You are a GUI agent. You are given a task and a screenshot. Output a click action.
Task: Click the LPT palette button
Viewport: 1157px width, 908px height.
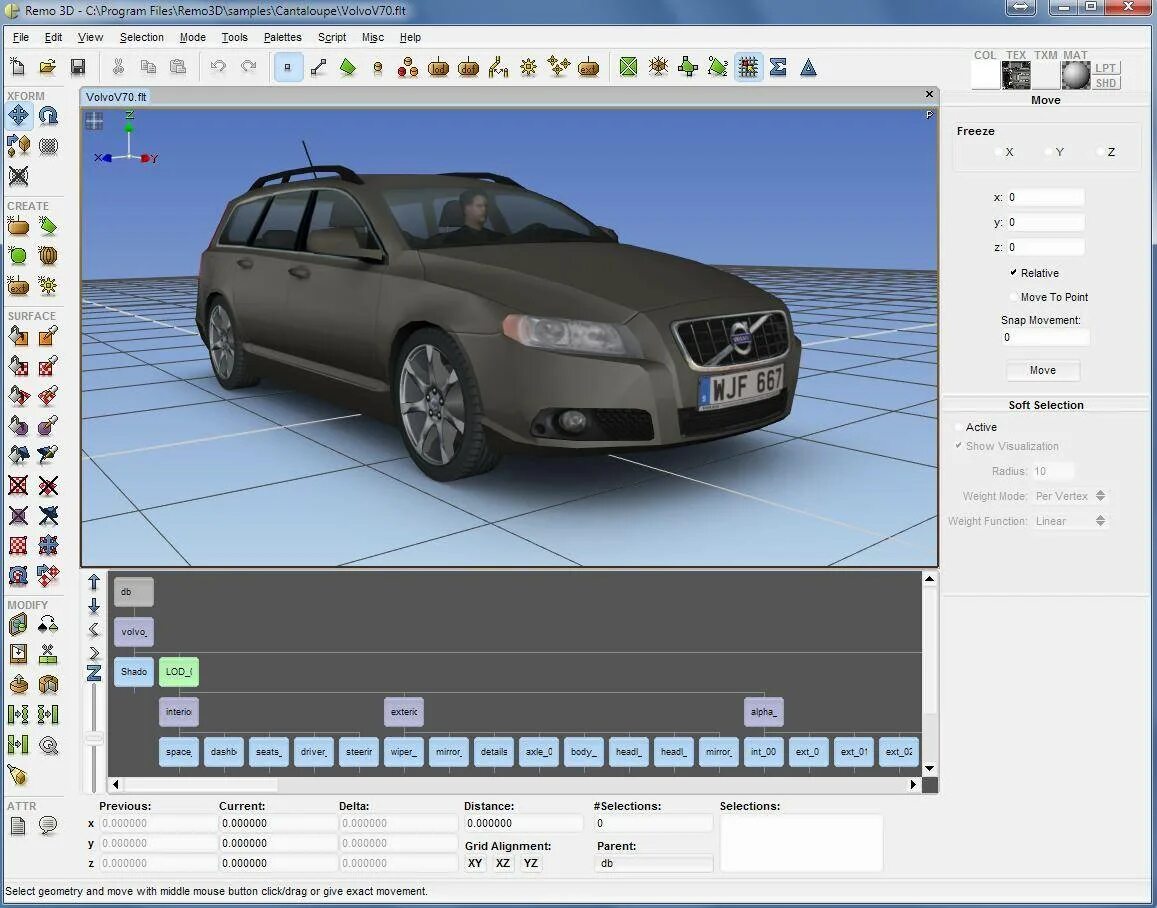(1105, 68)
